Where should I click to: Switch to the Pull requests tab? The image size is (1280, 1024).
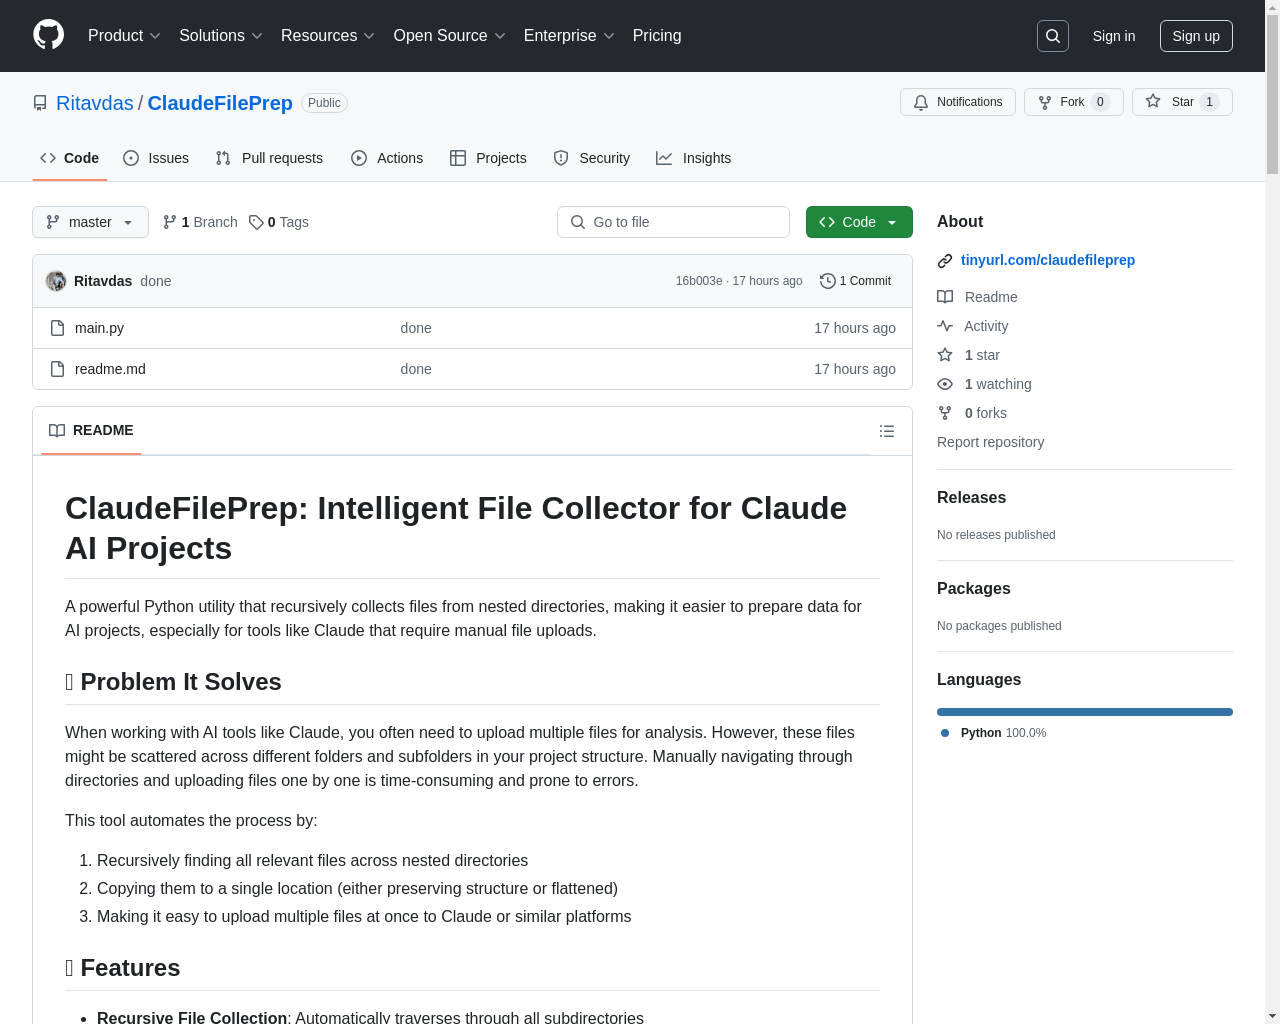[269, 158]
